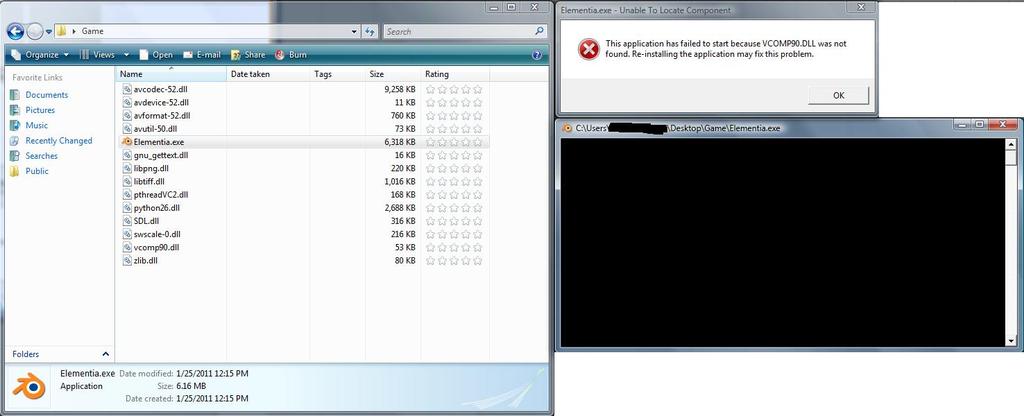1024x416 pixels.
Task: Select the pthreadVC2.dll file icon
Action: pyautogui.click(x=127, y=195)
